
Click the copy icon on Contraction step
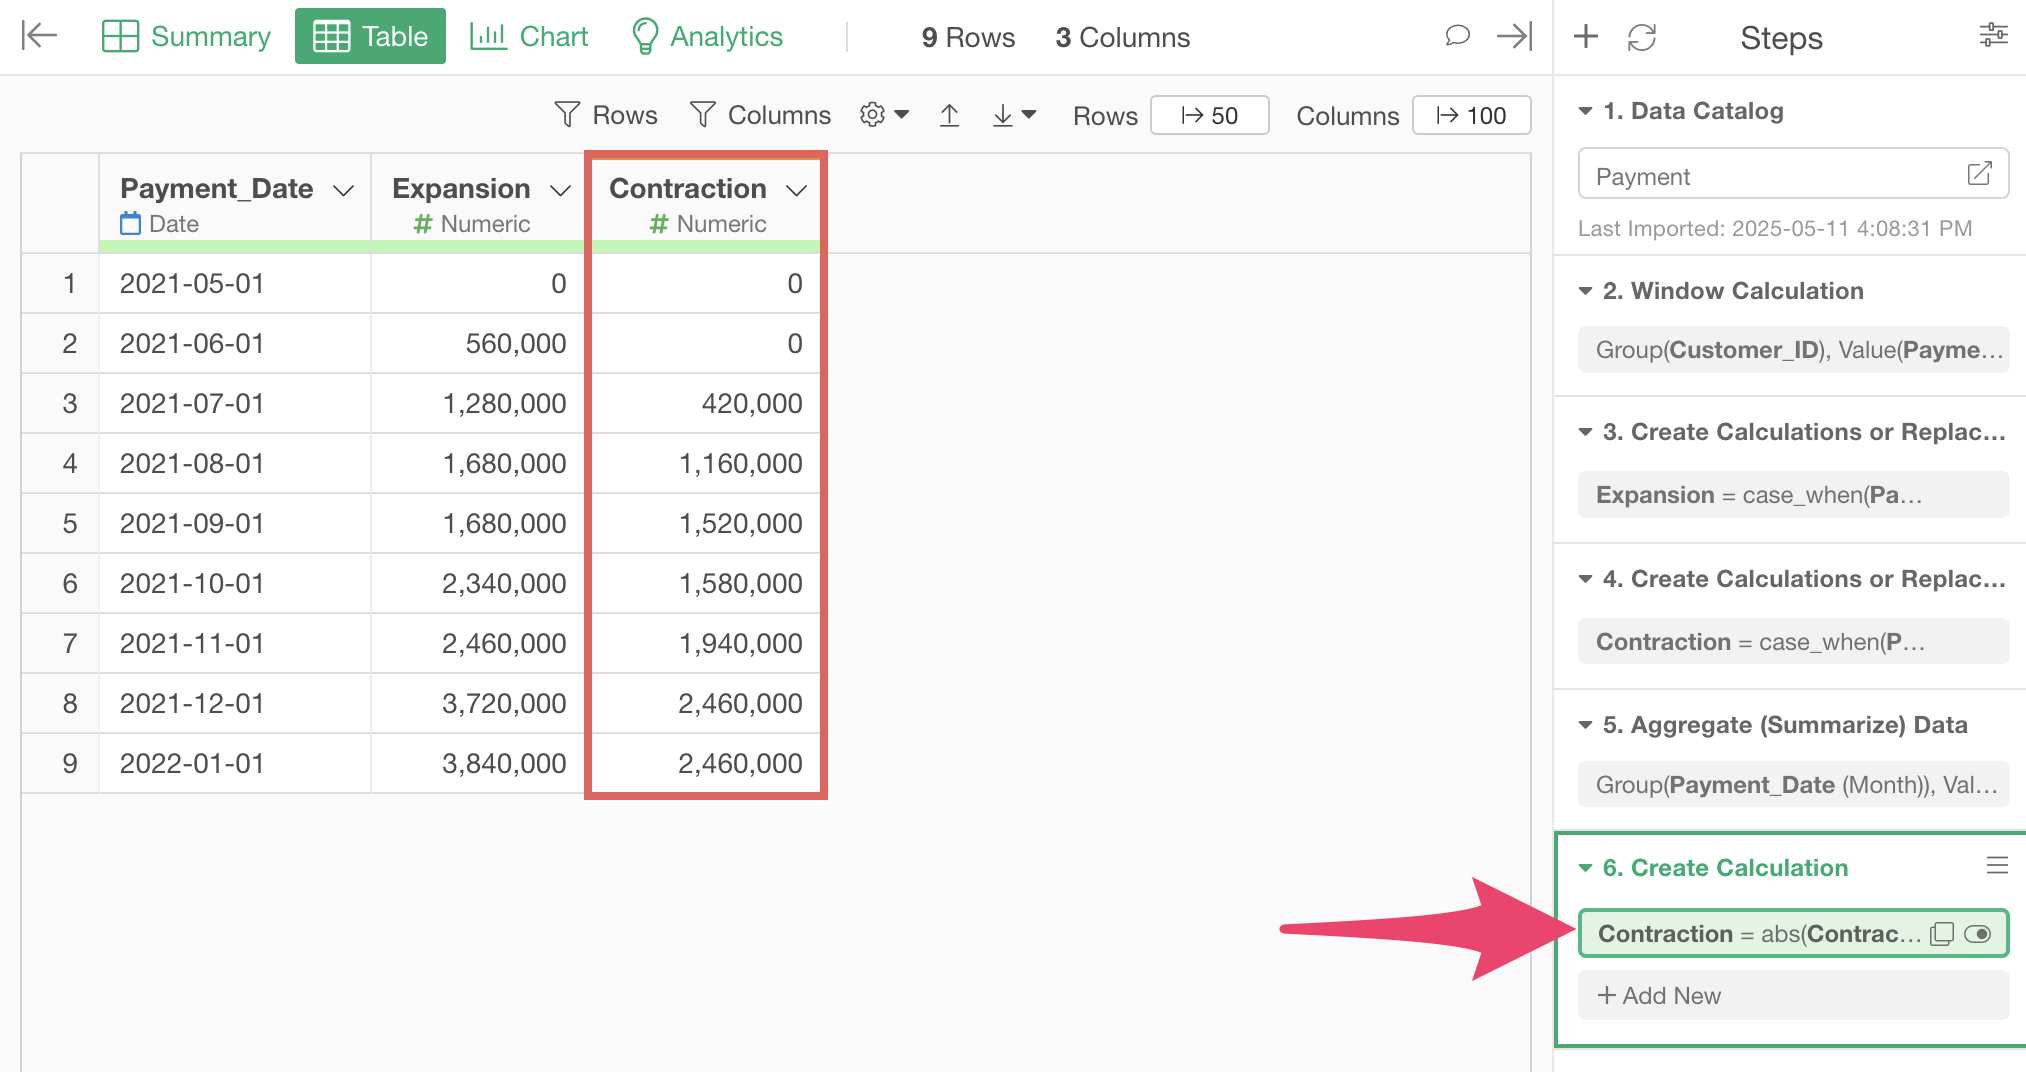click(1941, 934)
